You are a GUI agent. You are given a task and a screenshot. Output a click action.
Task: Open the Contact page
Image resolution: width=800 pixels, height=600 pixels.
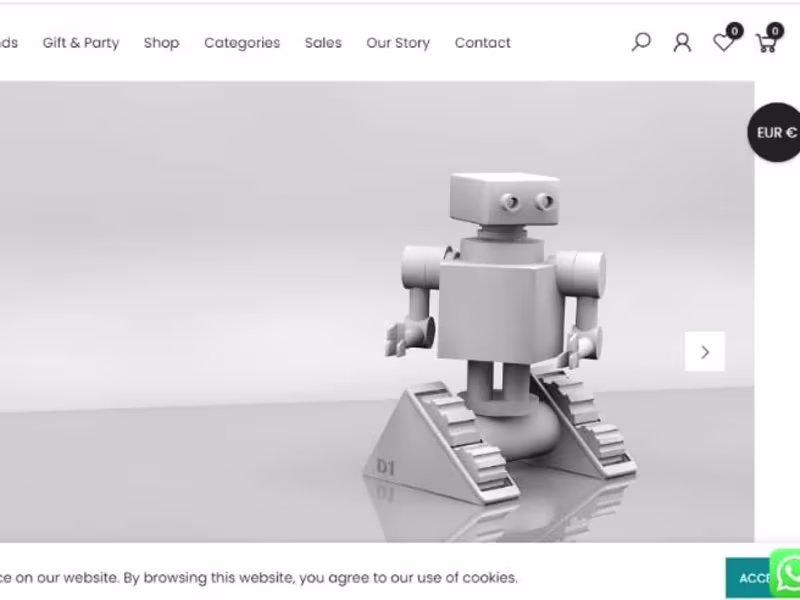pos(483,43)
